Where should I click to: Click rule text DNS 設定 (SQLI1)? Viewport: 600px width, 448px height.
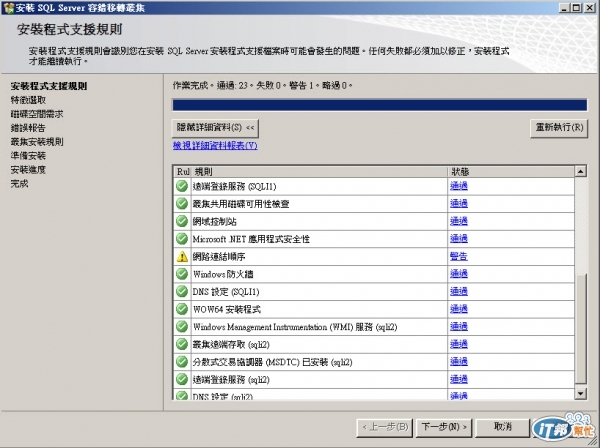(226, 292)
